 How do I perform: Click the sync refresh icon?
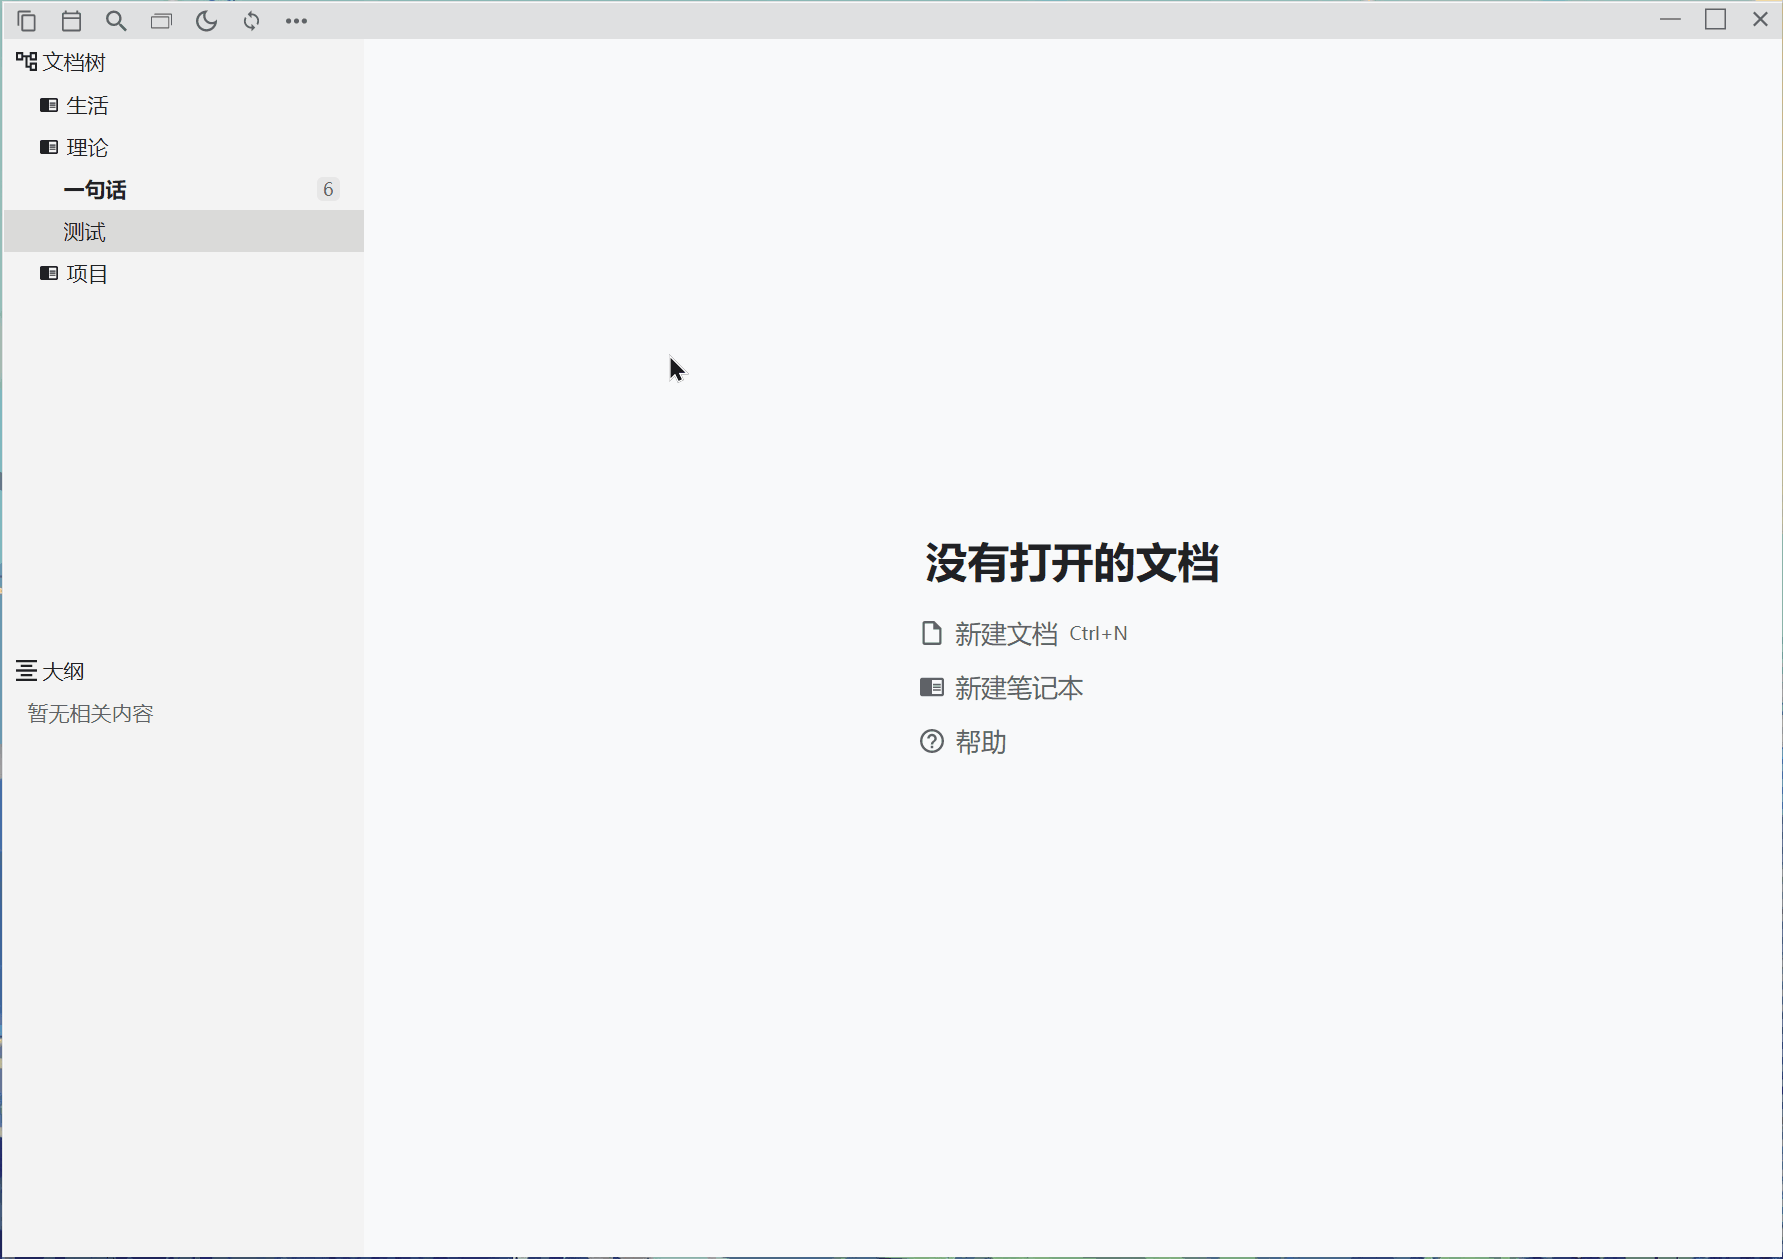tap(251, 21)
